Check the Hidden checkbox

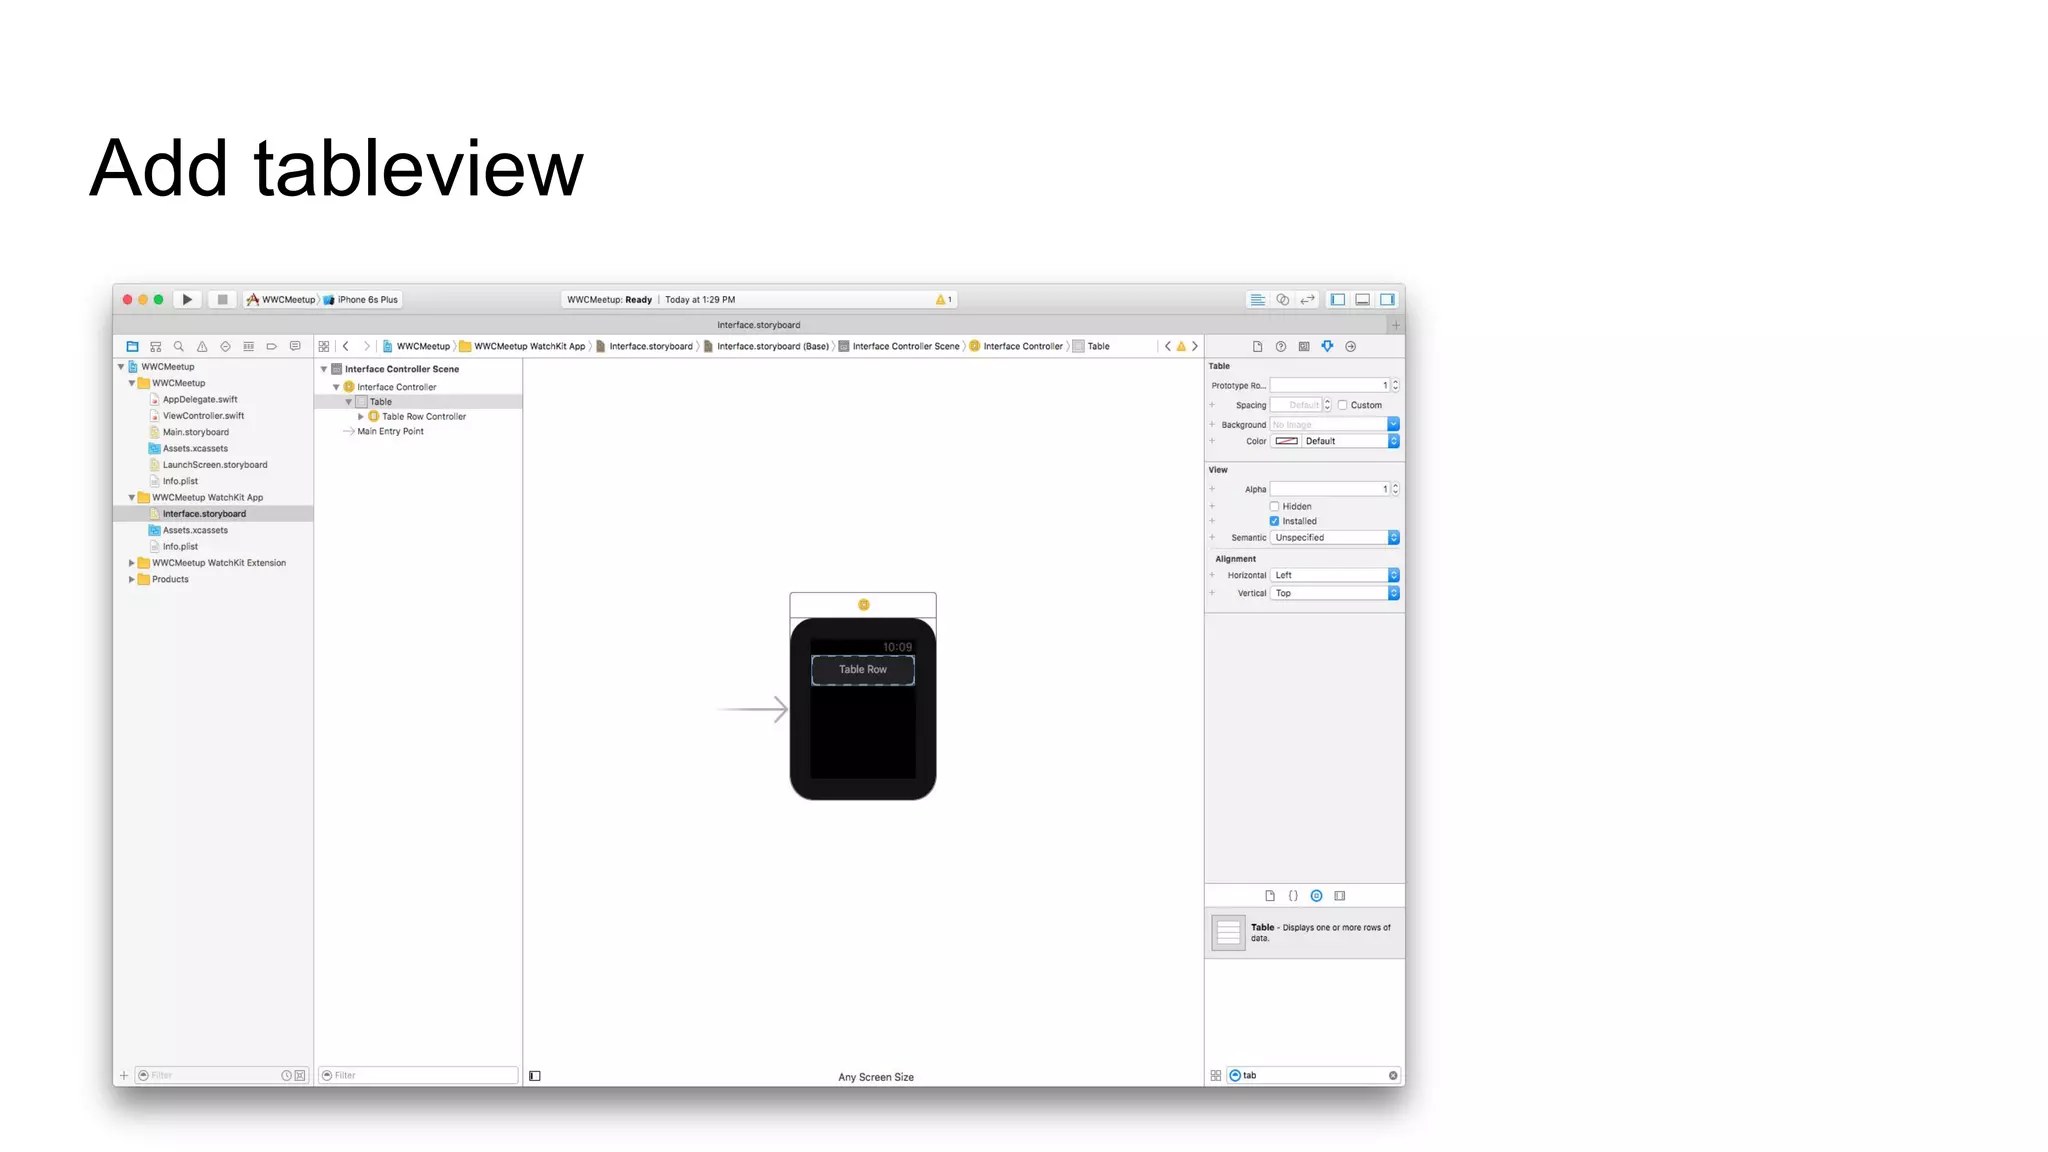[1274, 506]
